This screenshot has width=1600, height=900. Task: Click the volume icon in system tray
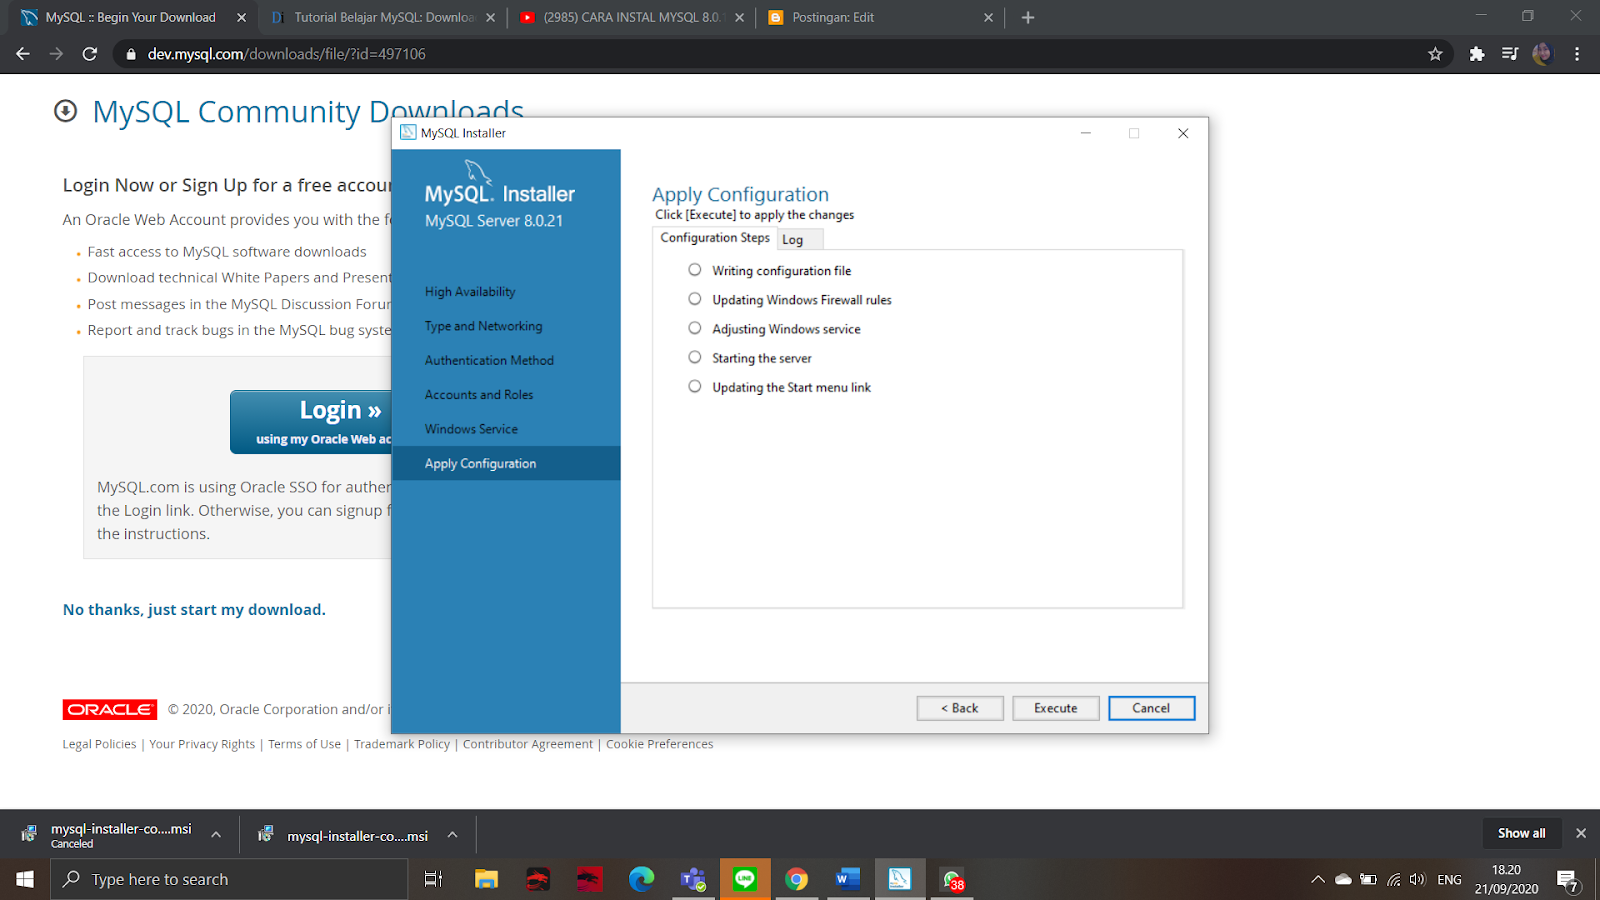(x=1417, y=880)
